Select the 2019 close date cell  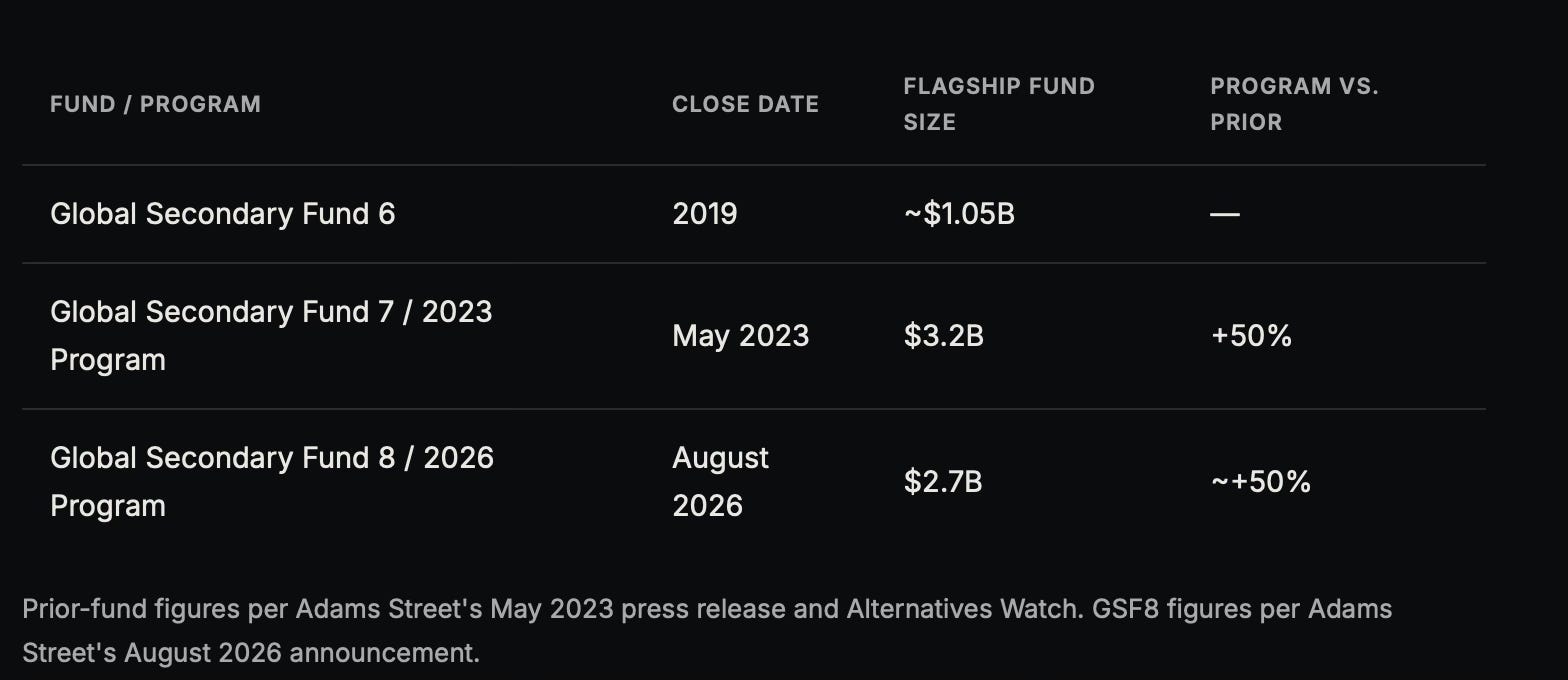click(705, 214)
